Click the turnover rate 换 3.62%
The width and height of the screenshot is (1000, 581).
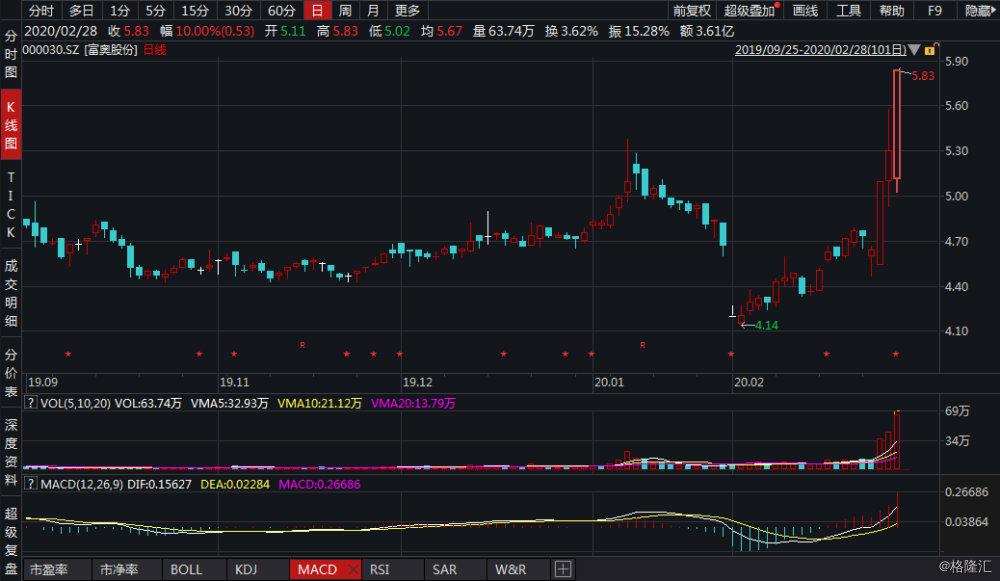coord(571,31)
